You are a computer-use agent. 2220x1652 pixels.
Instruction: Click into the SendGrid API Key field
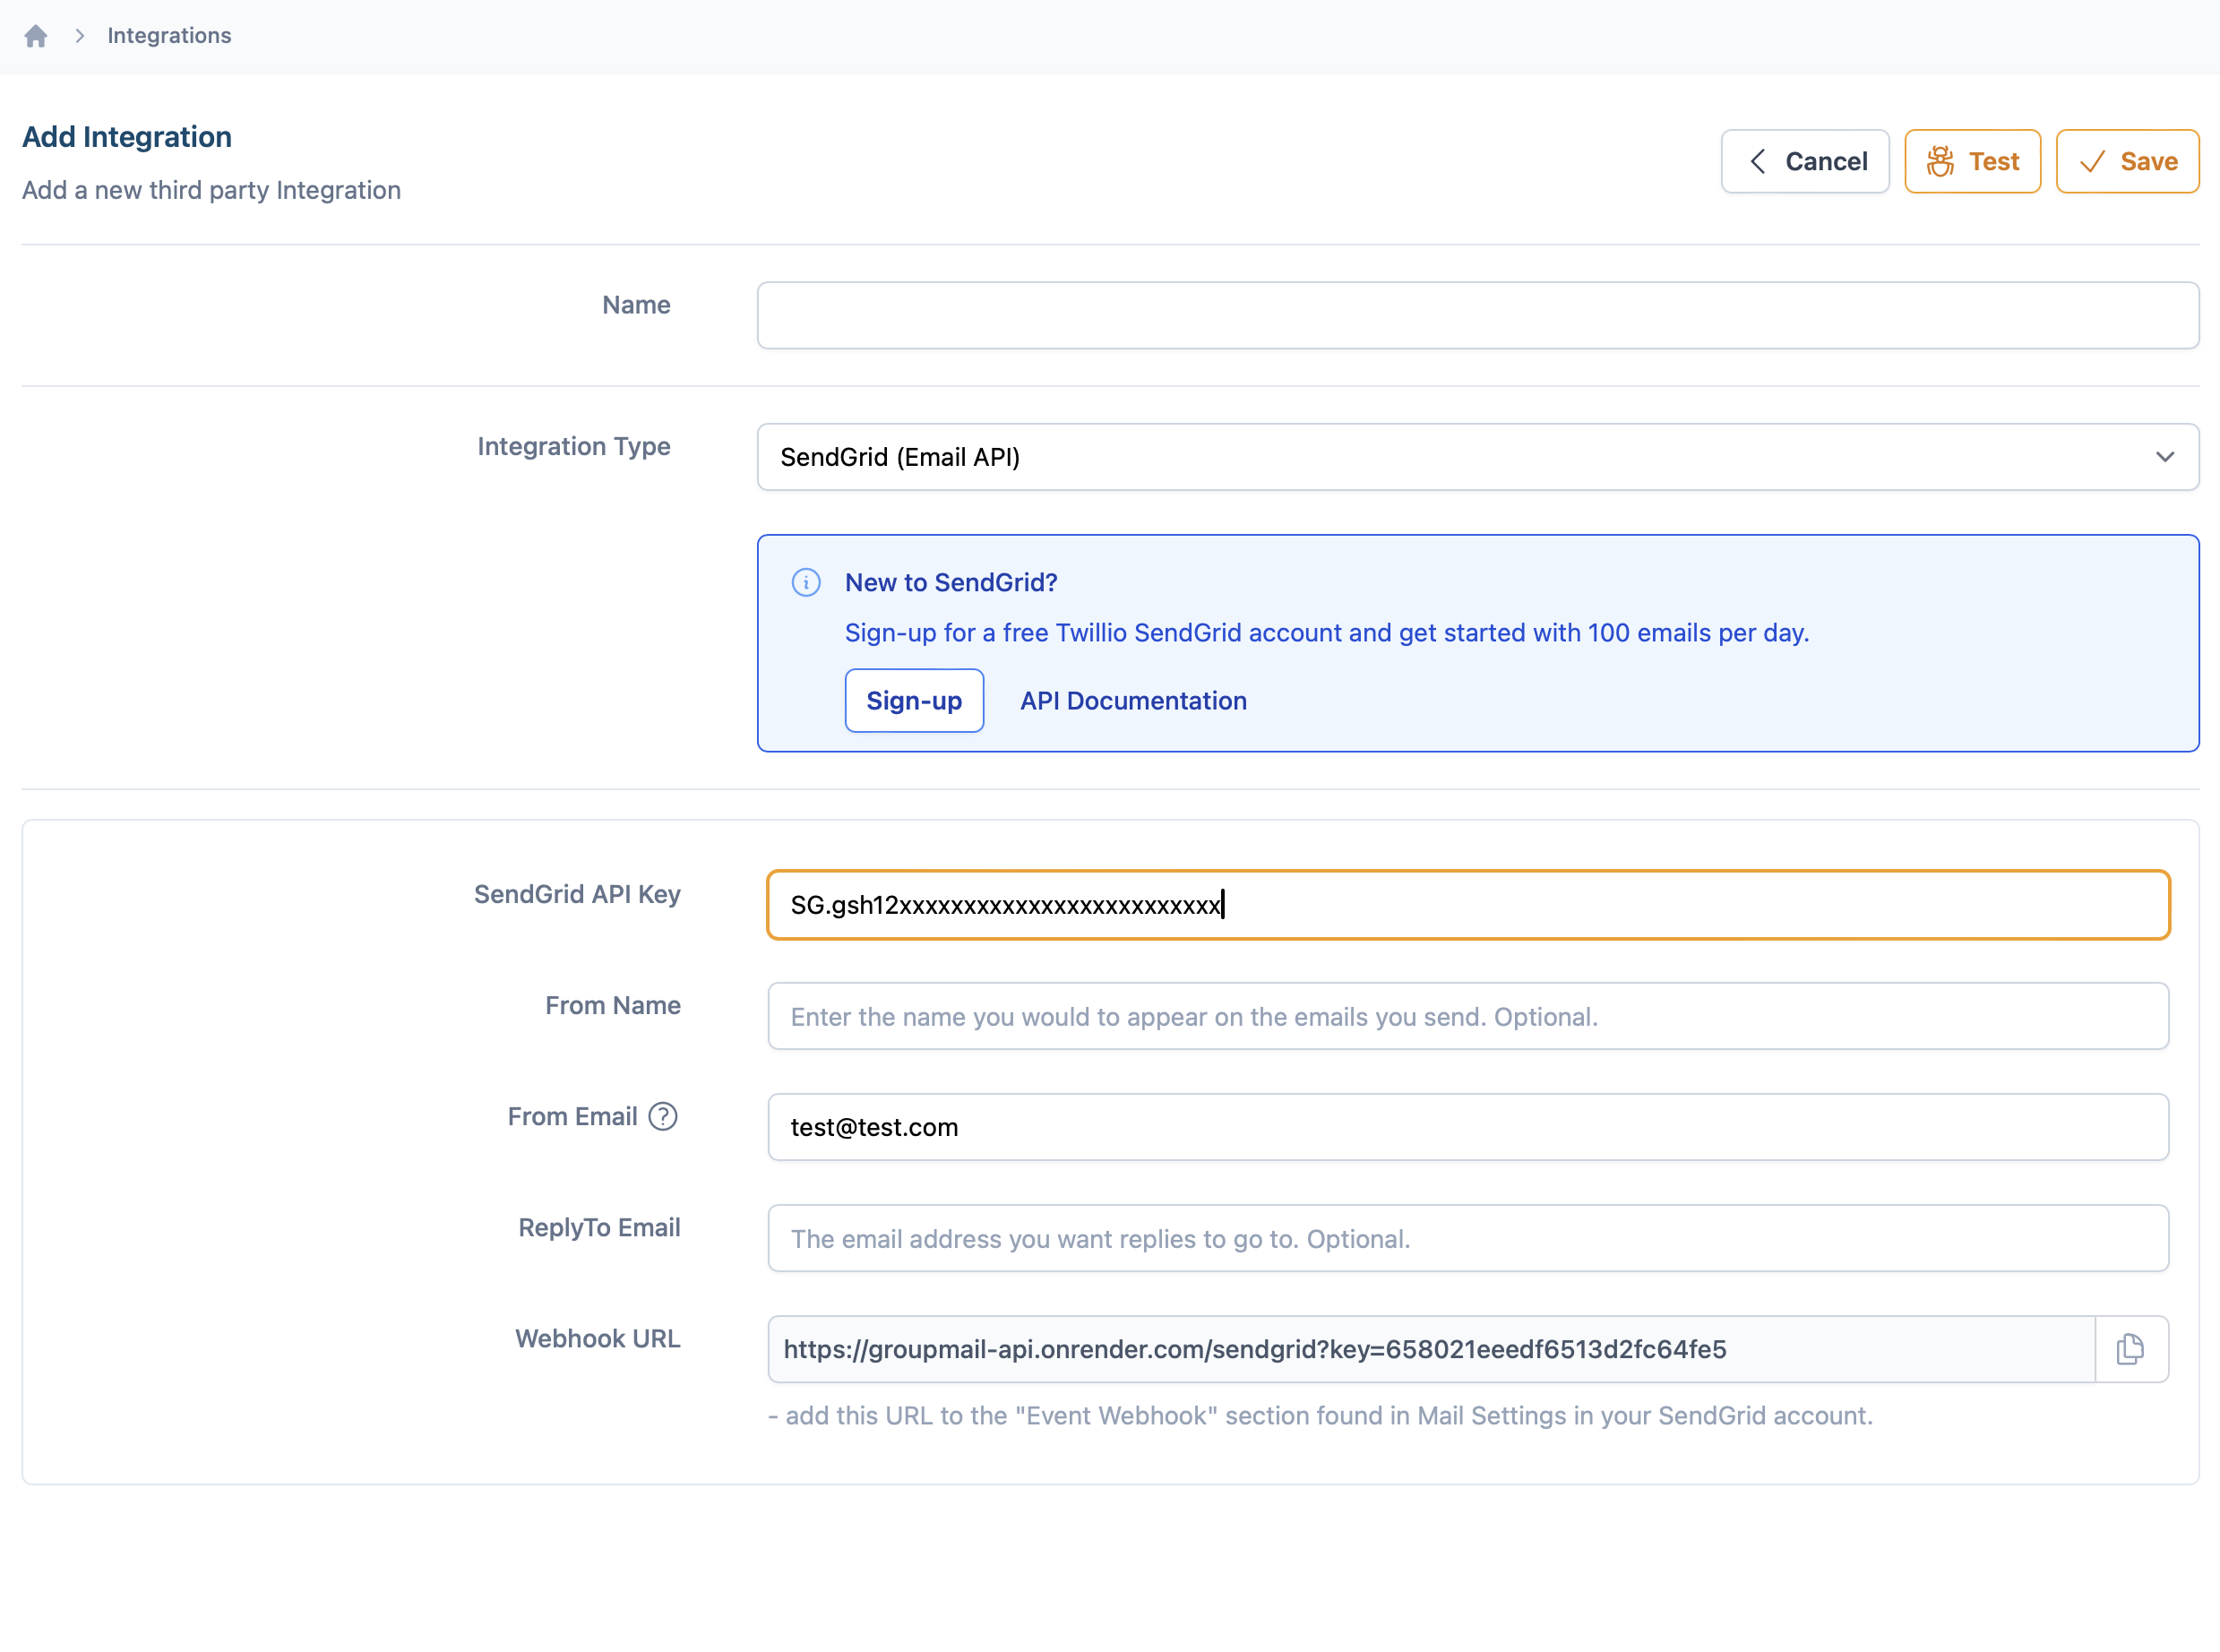coord(1467,905)
